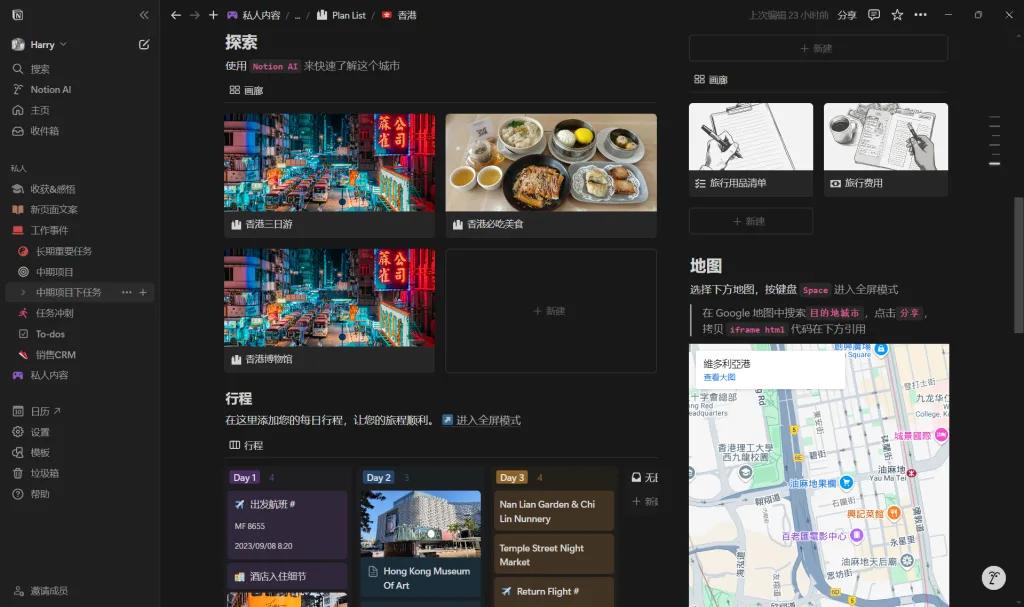Open the 酒店入住细节 card

287,576
